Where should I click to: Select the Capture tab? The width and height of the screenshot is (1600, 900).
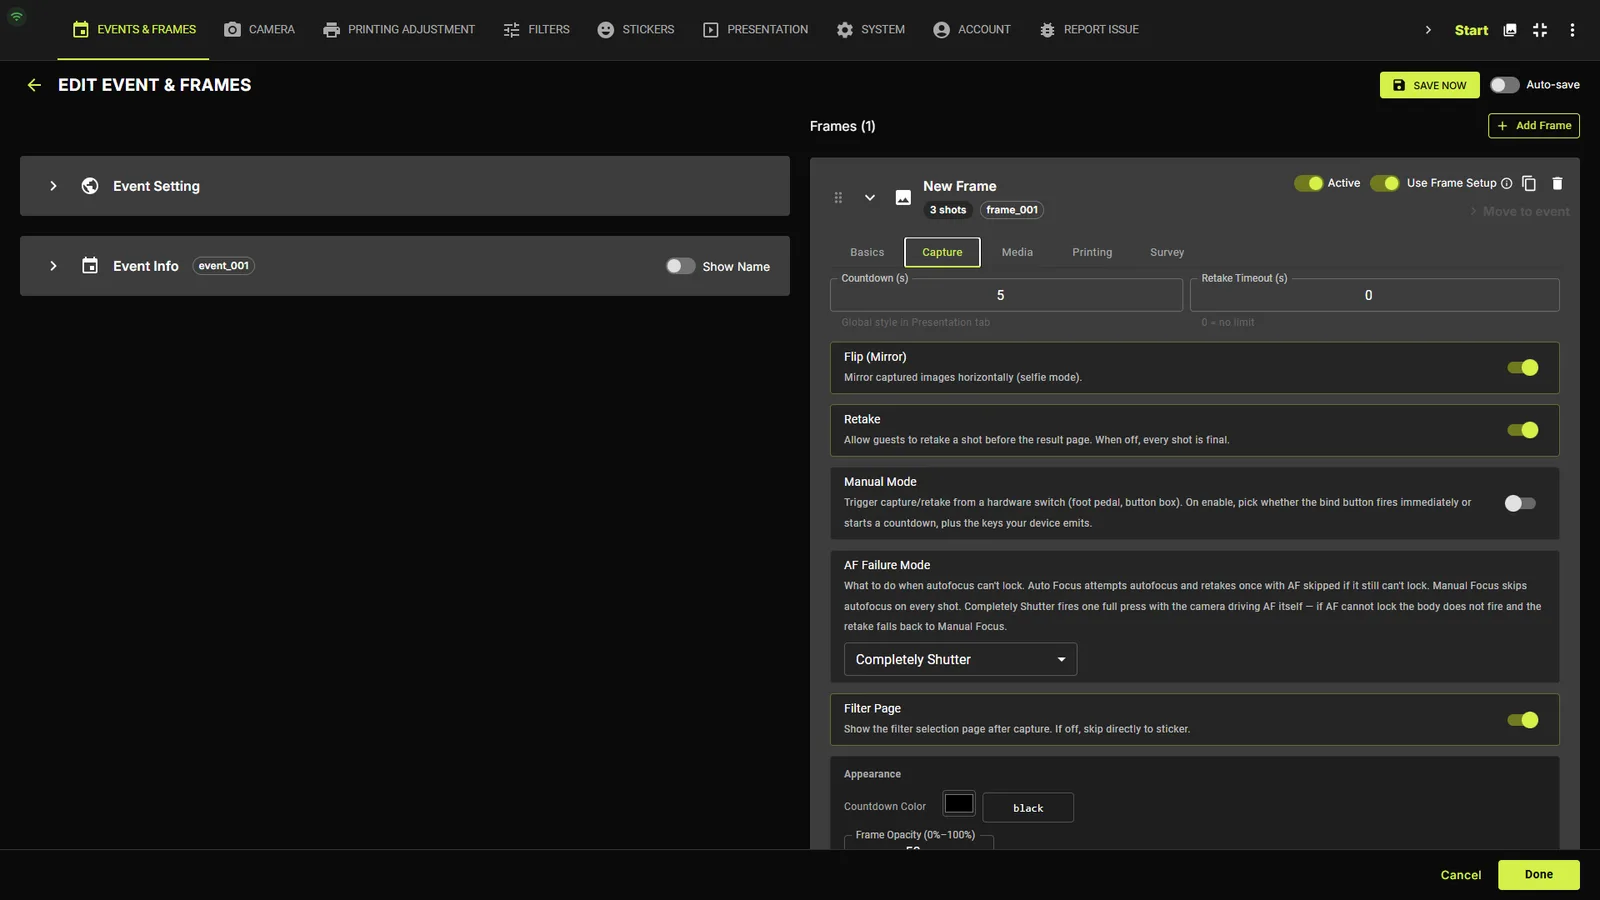coord(942,252)
